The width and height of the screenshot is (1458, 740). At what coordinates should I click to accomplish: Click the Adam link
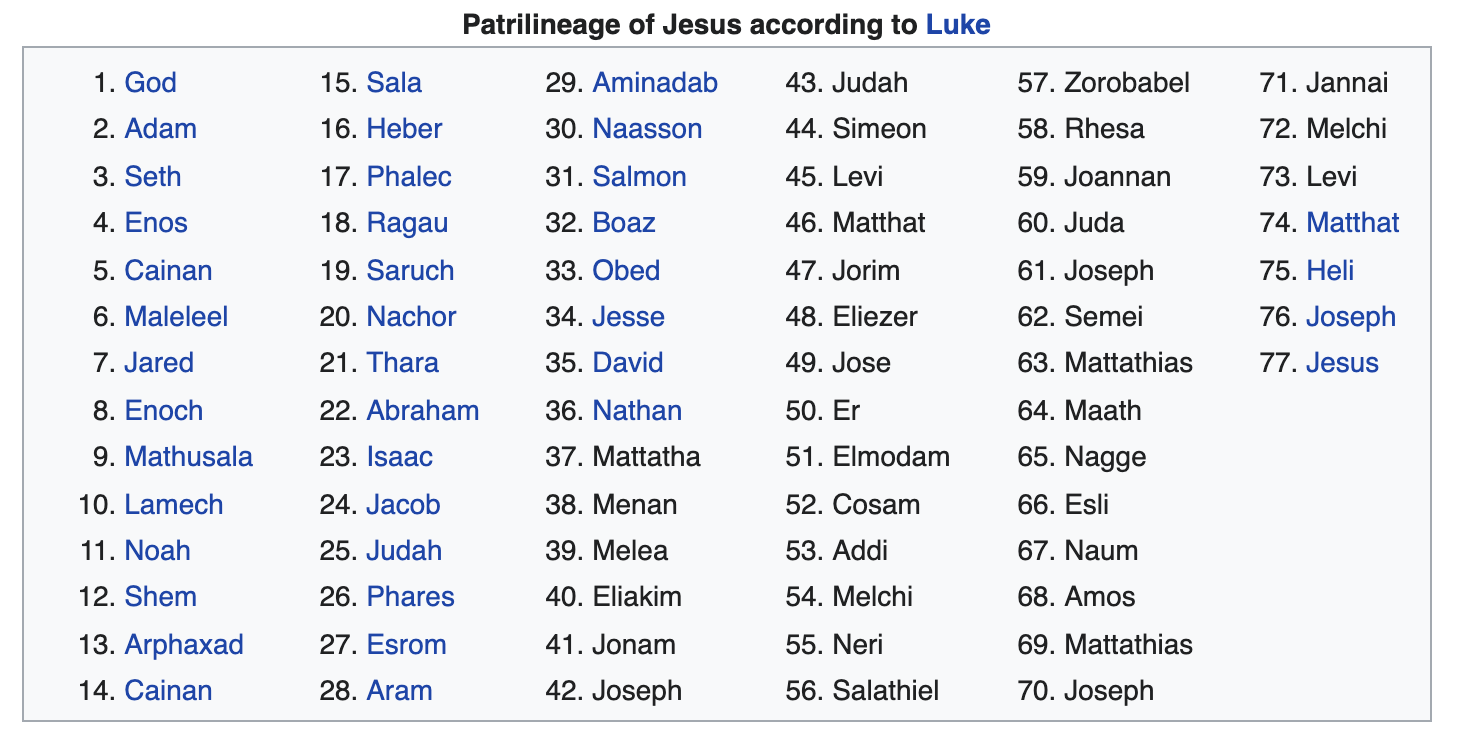[x=160, y=129]
